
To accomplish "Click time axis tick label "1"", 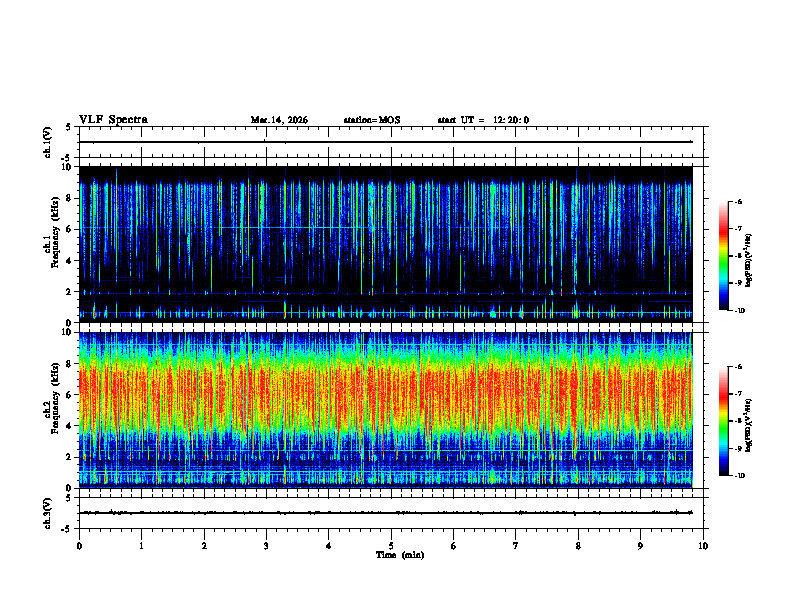I will tap(141, 546).
